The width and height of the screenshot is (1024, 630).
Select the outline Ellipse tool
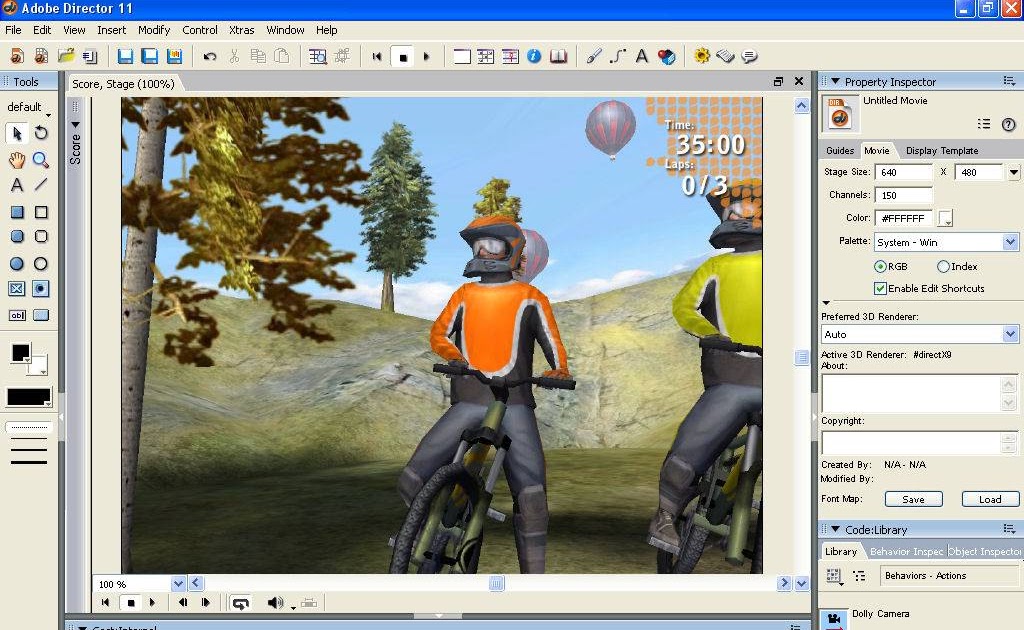(x=41, y=264)
